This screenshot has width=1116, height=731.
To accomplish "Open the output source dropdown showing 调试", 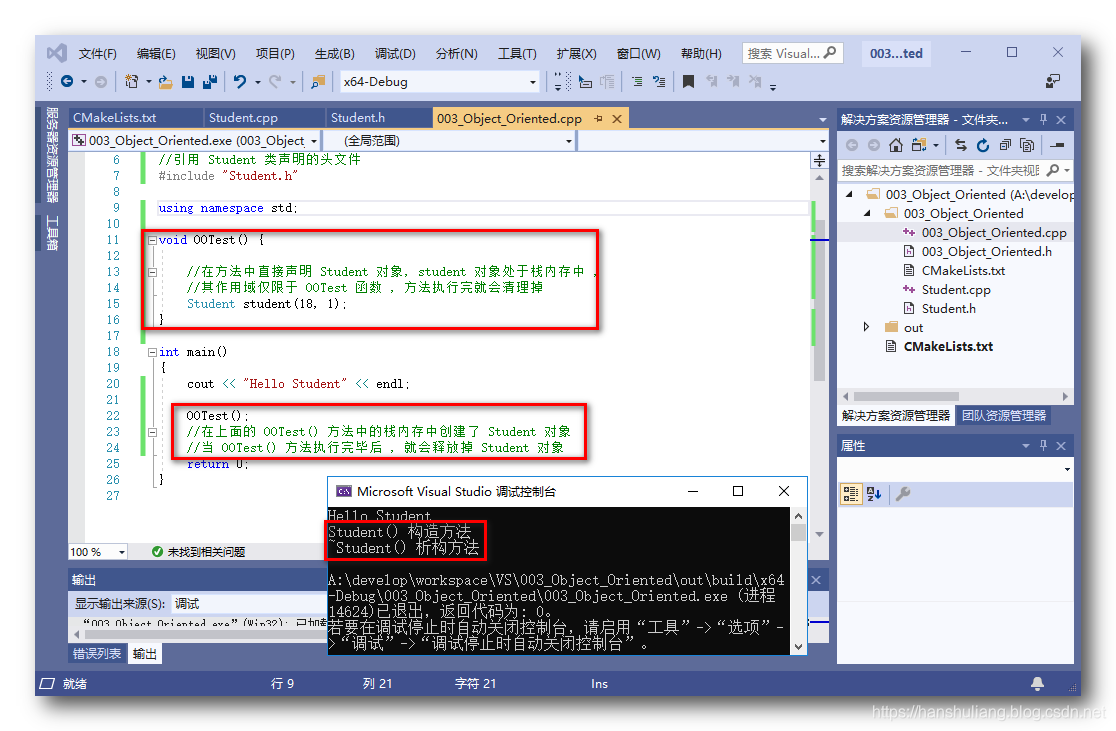I will point(247,604).
